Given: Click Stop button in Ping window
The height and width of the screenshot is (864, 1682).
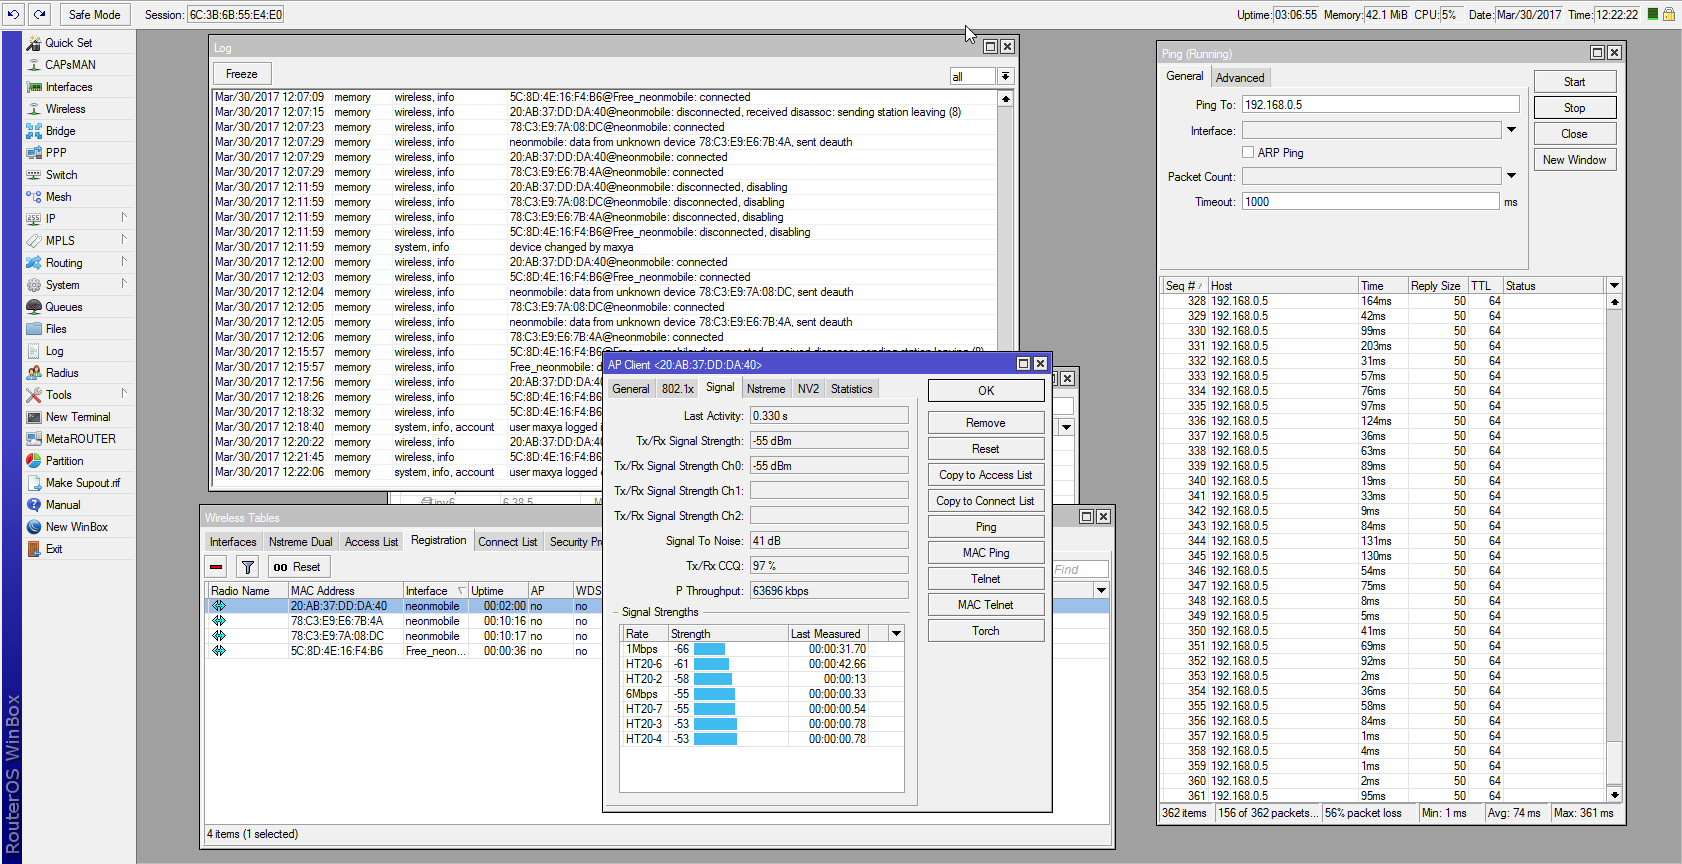Looking at the screenshot, I should (x=1574, y=108).
